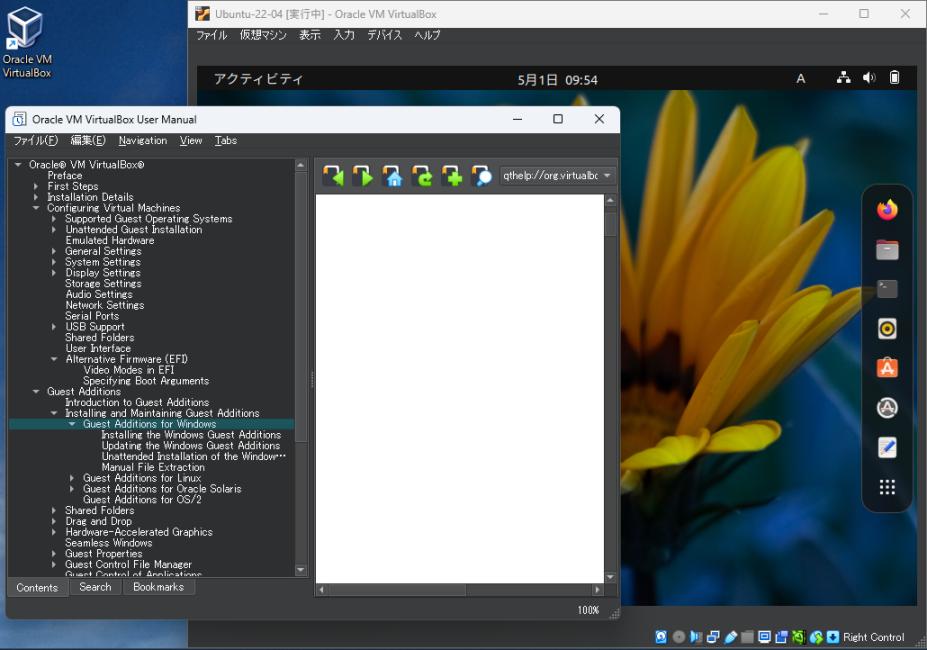Expand the First Steps tree node
The image size is (927, 650).
tap(36, 186)
